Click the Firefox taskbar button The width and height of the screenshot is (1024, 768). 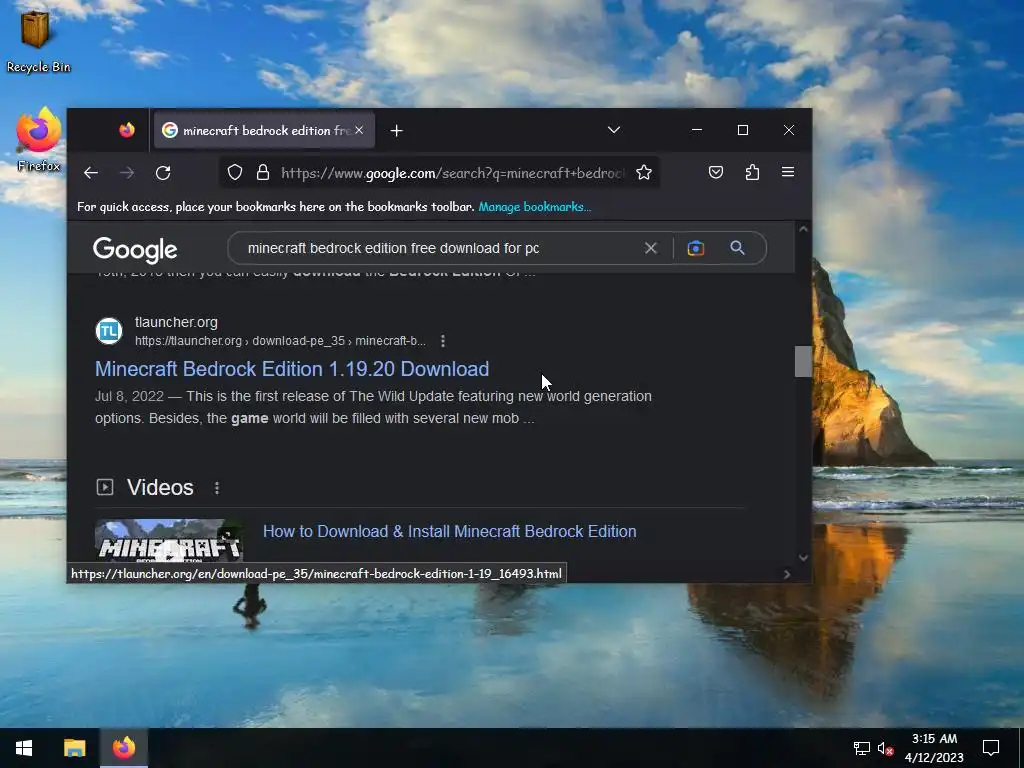[x=124, y=748]
